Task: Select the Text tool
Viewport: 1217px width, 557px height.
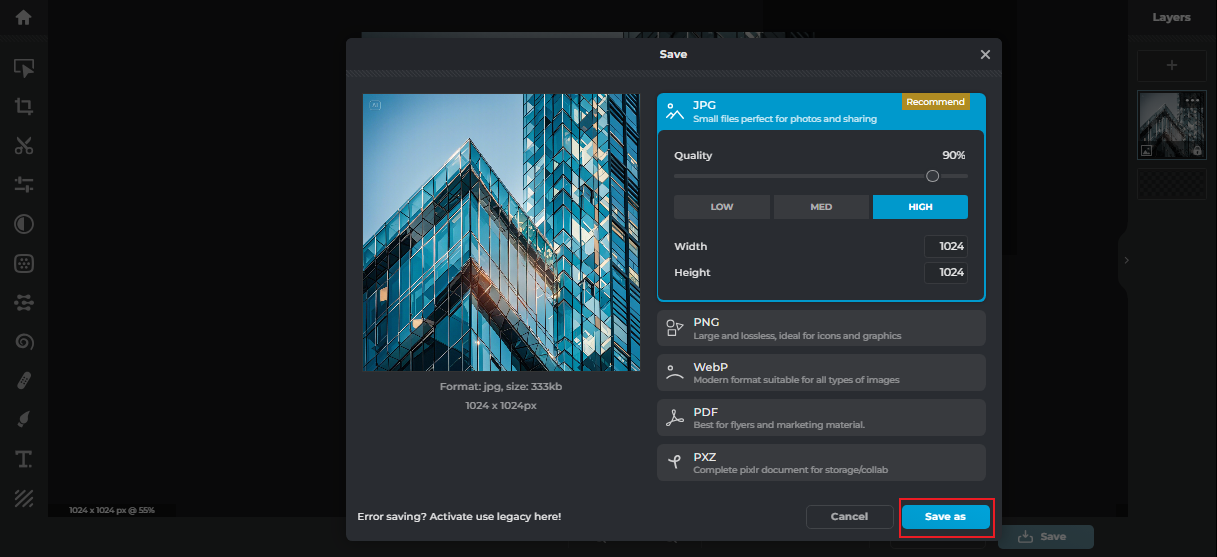Action: (x=24, y=459)
